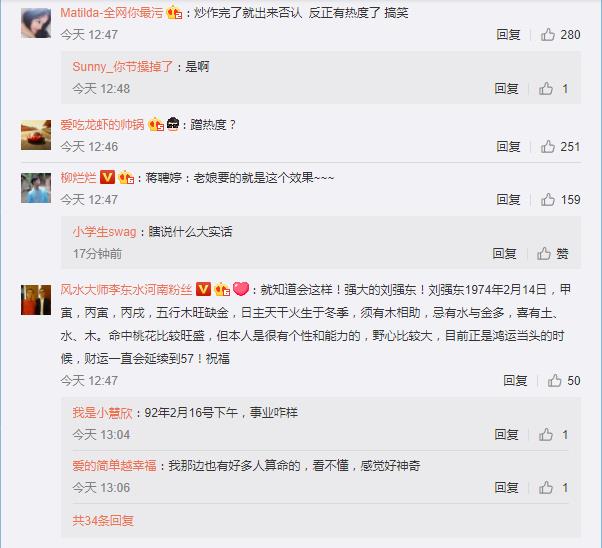Image resolution: width=602 pixels, height=548 pixels.
Task: Thumbs-up 柳烂烂's comment with 159 likes
Action: pyautogui.click(x=548, y=199)
